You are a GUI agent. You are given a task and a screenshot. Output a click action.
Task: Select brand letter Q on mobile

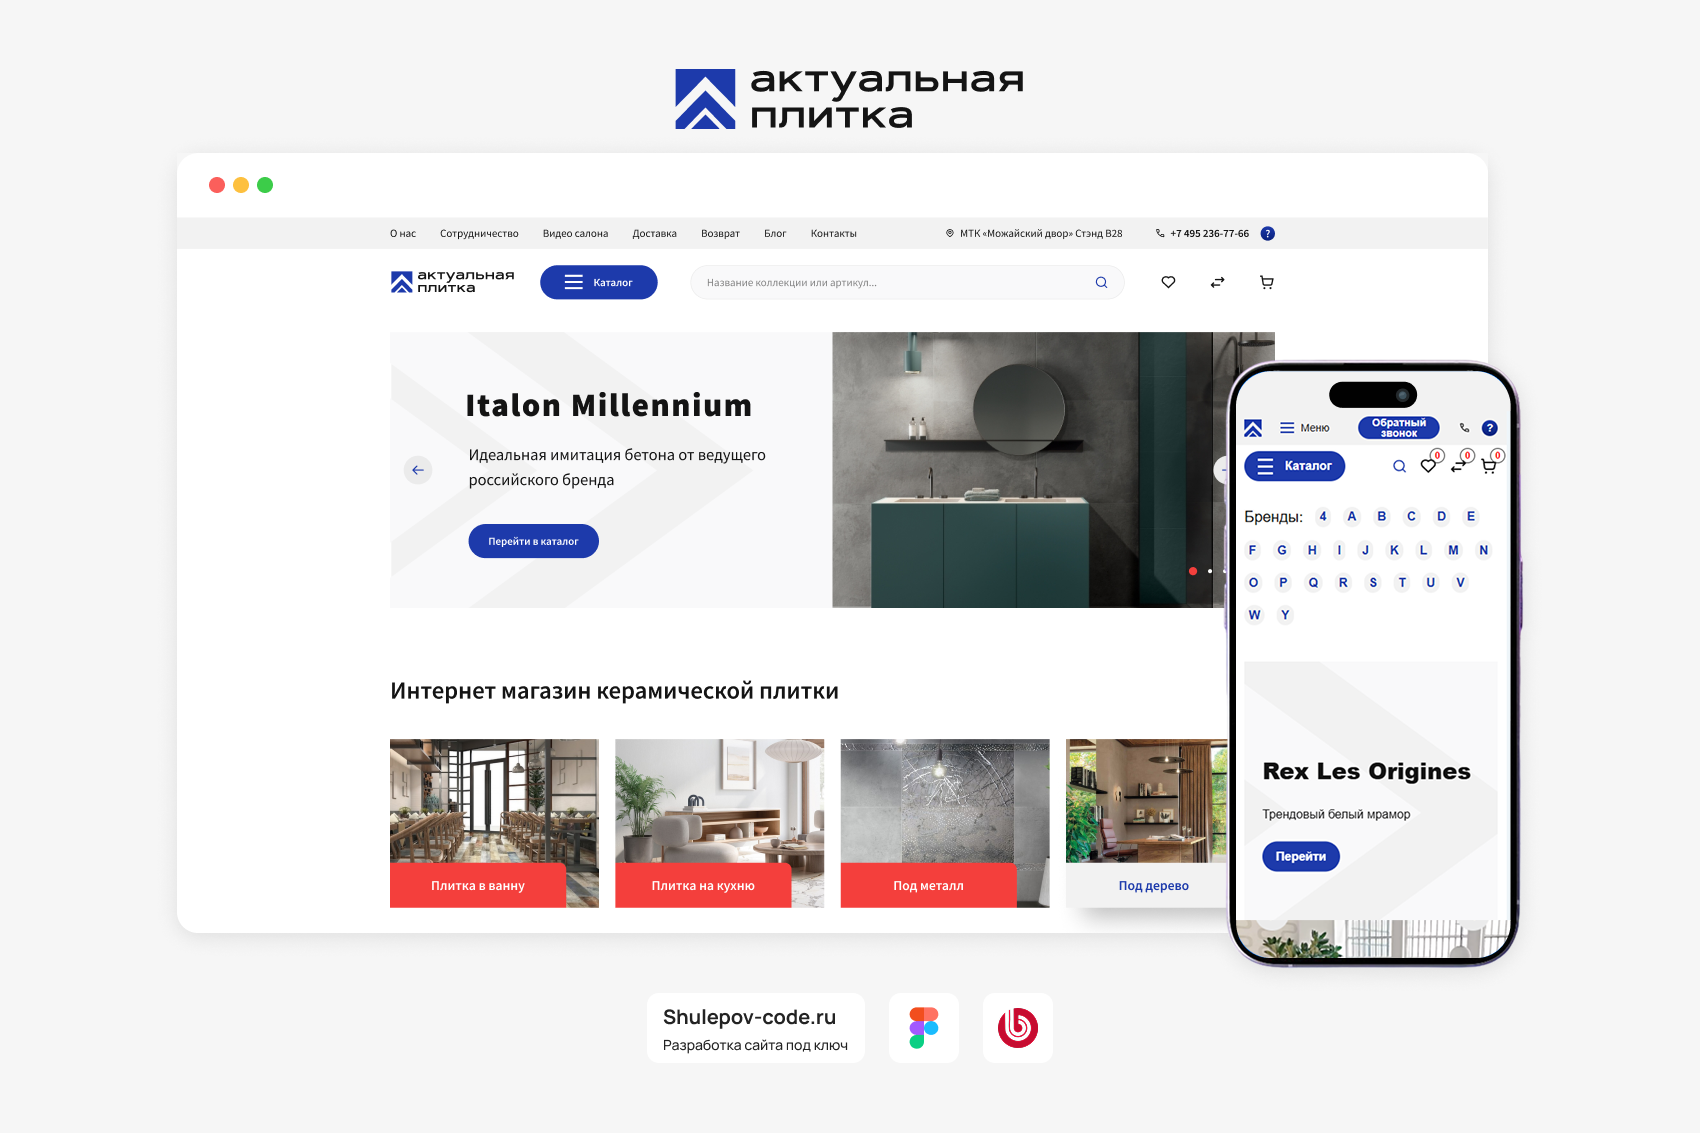[x=1313, y=583]
